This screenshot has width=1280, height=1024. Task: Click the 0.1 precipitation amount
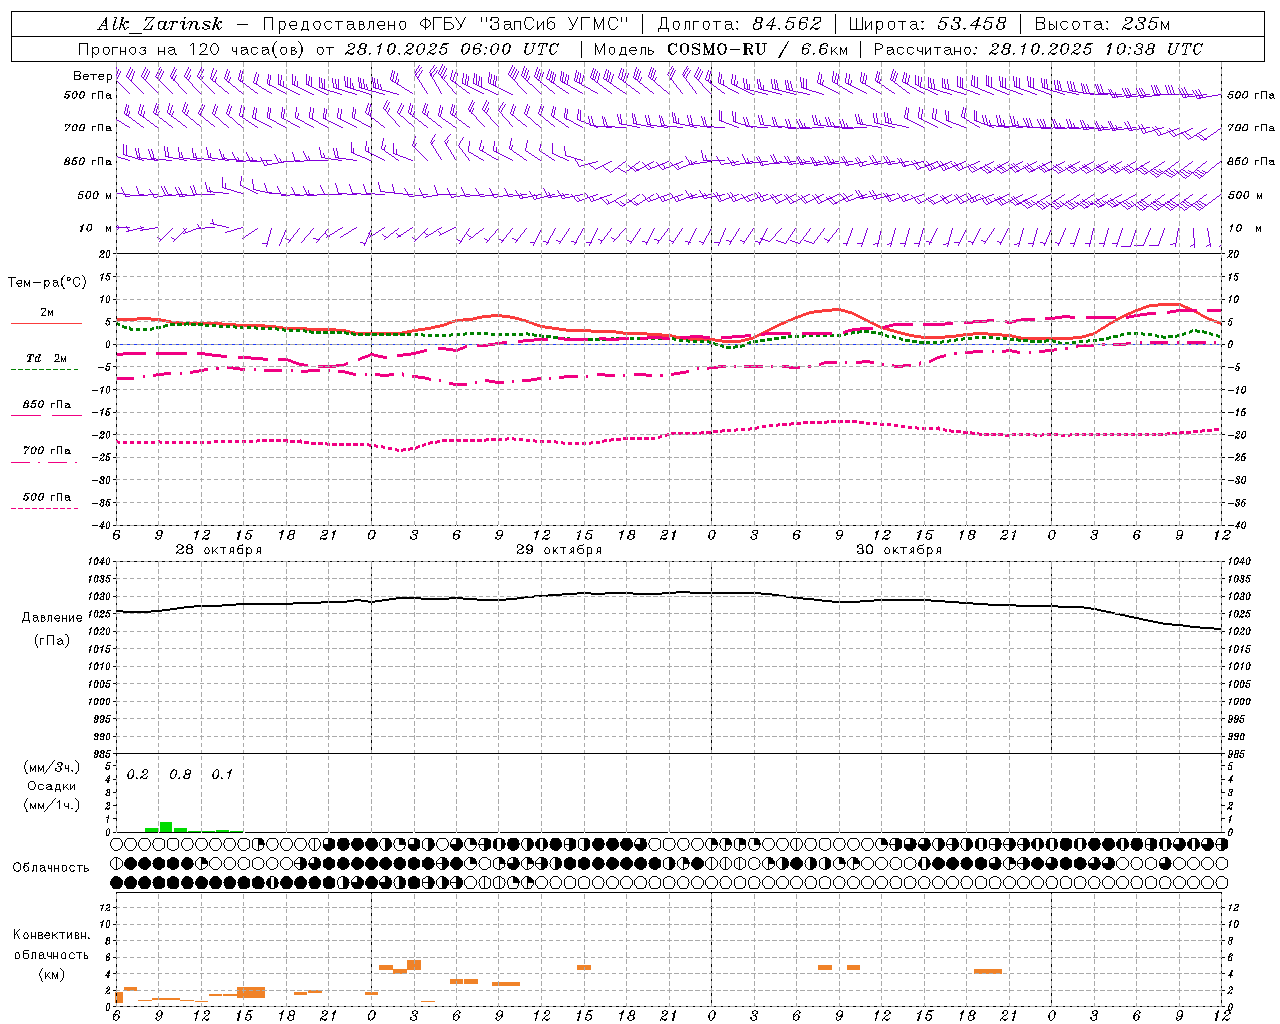coord(222,775)
